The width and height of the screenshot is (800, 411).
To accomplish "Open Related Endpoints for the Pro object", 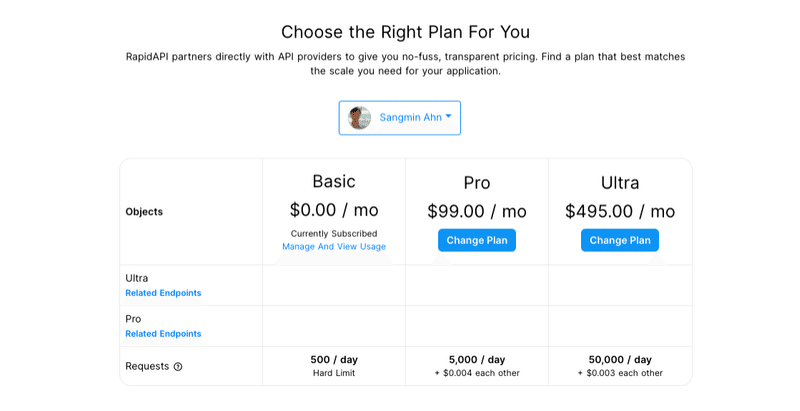I will (163, 333).
